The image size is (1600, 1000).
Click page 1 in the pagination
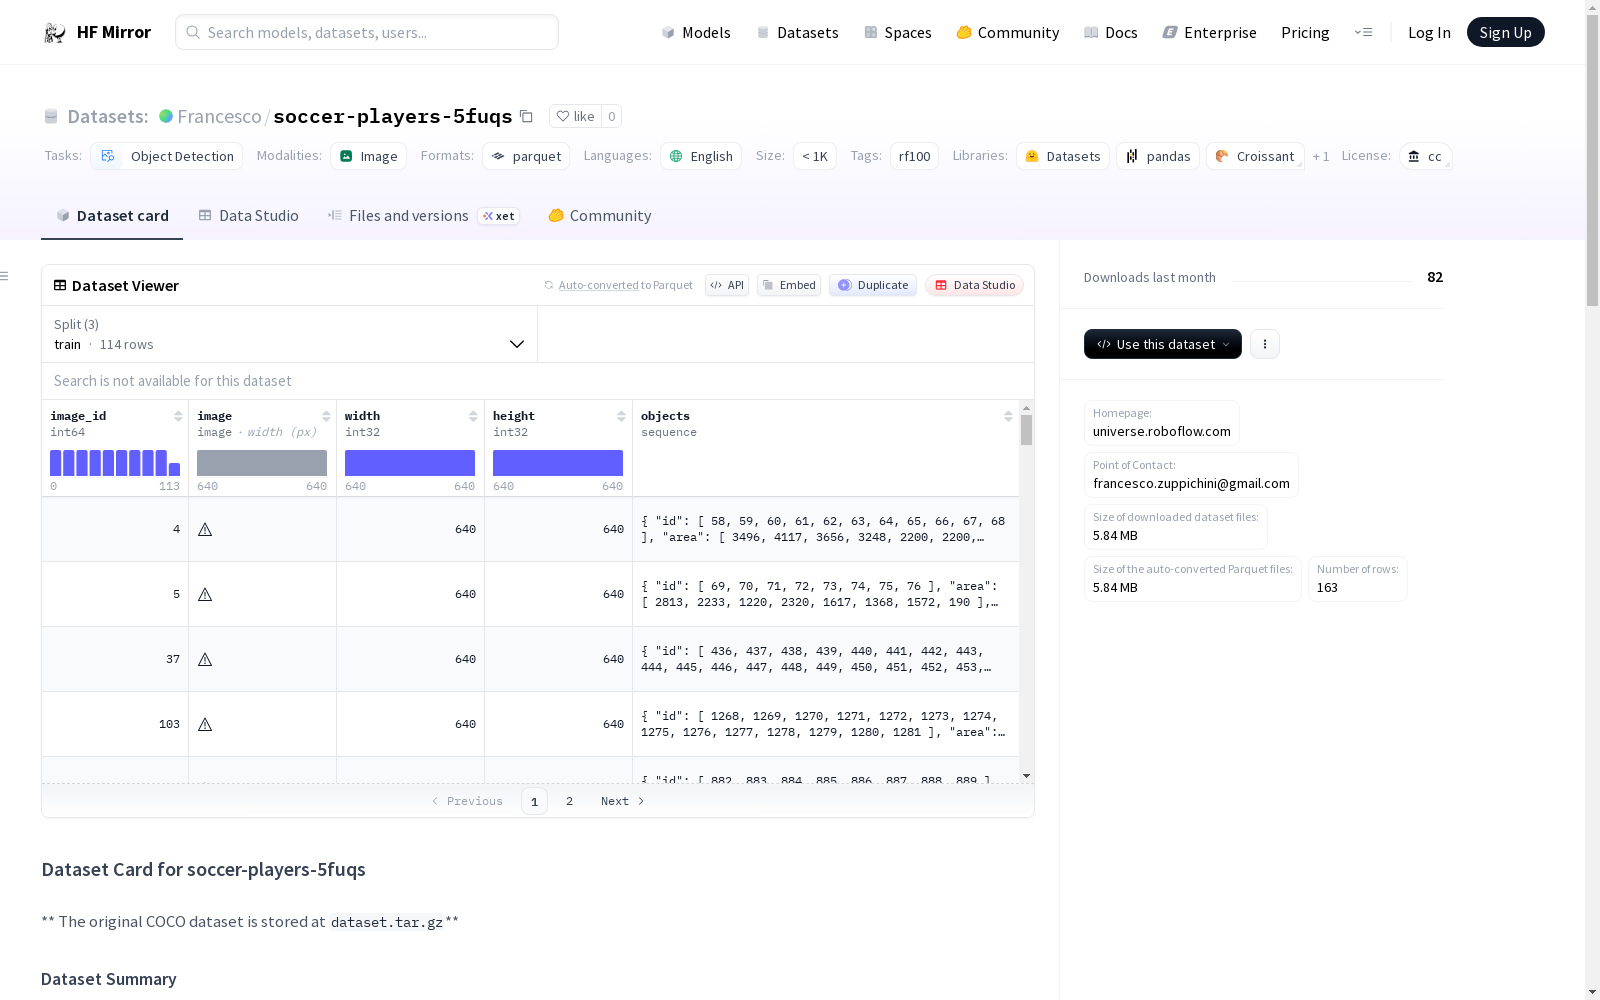point(534,801)
